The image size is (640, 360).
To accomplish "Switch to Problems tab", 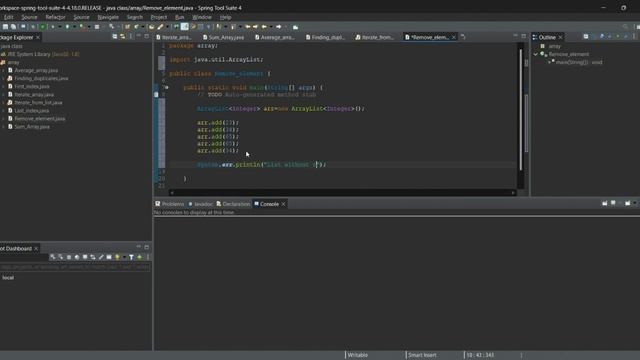I will [x=169, y=204].
